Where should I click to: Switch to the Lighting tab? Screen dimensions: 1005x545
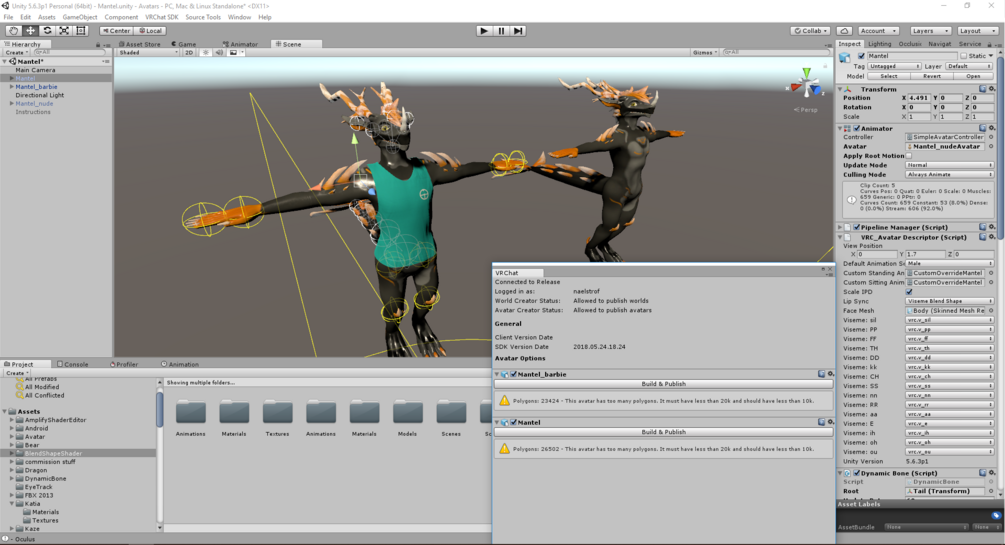click(879, 44)
